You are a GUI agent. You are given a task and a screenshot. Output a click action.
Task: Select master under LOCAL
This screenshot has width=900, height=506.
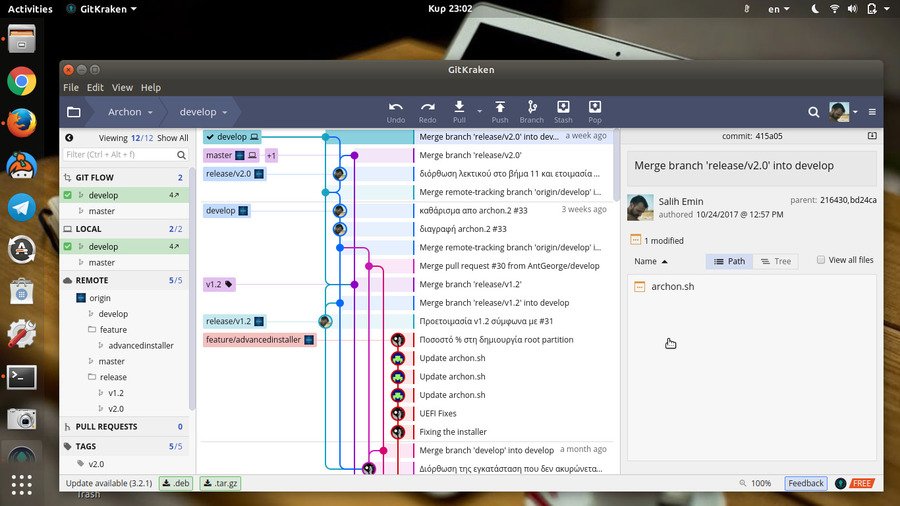(102, 262)
